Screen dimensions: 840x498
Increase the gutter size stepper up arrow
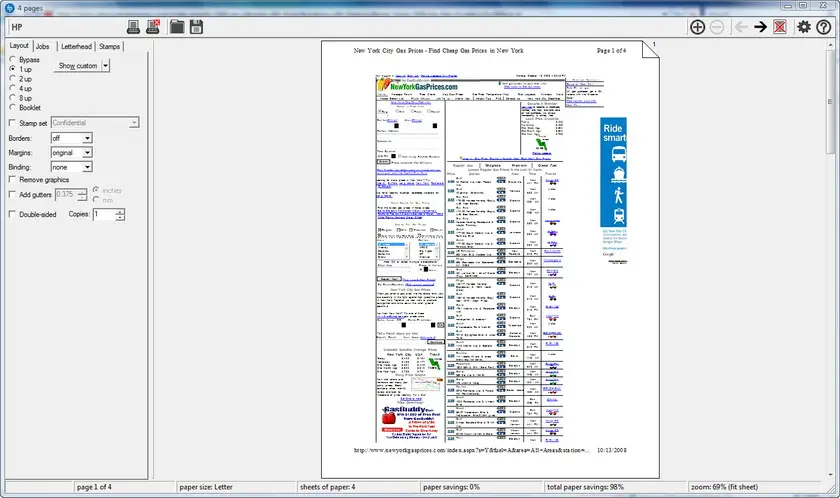point(81,192)
